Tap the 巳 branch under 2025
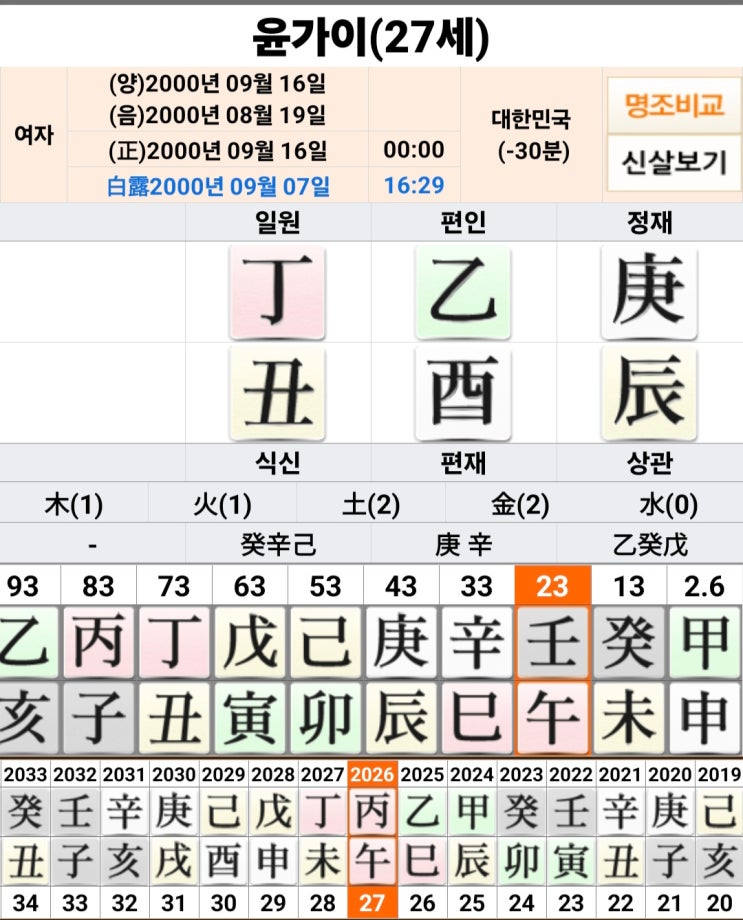 [421, 861]
